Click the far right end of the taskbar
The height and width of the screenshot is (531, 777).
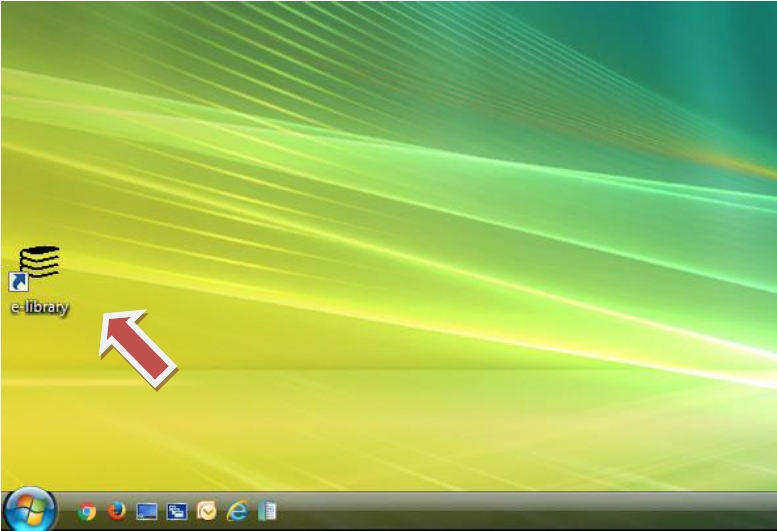click(765, 511)
